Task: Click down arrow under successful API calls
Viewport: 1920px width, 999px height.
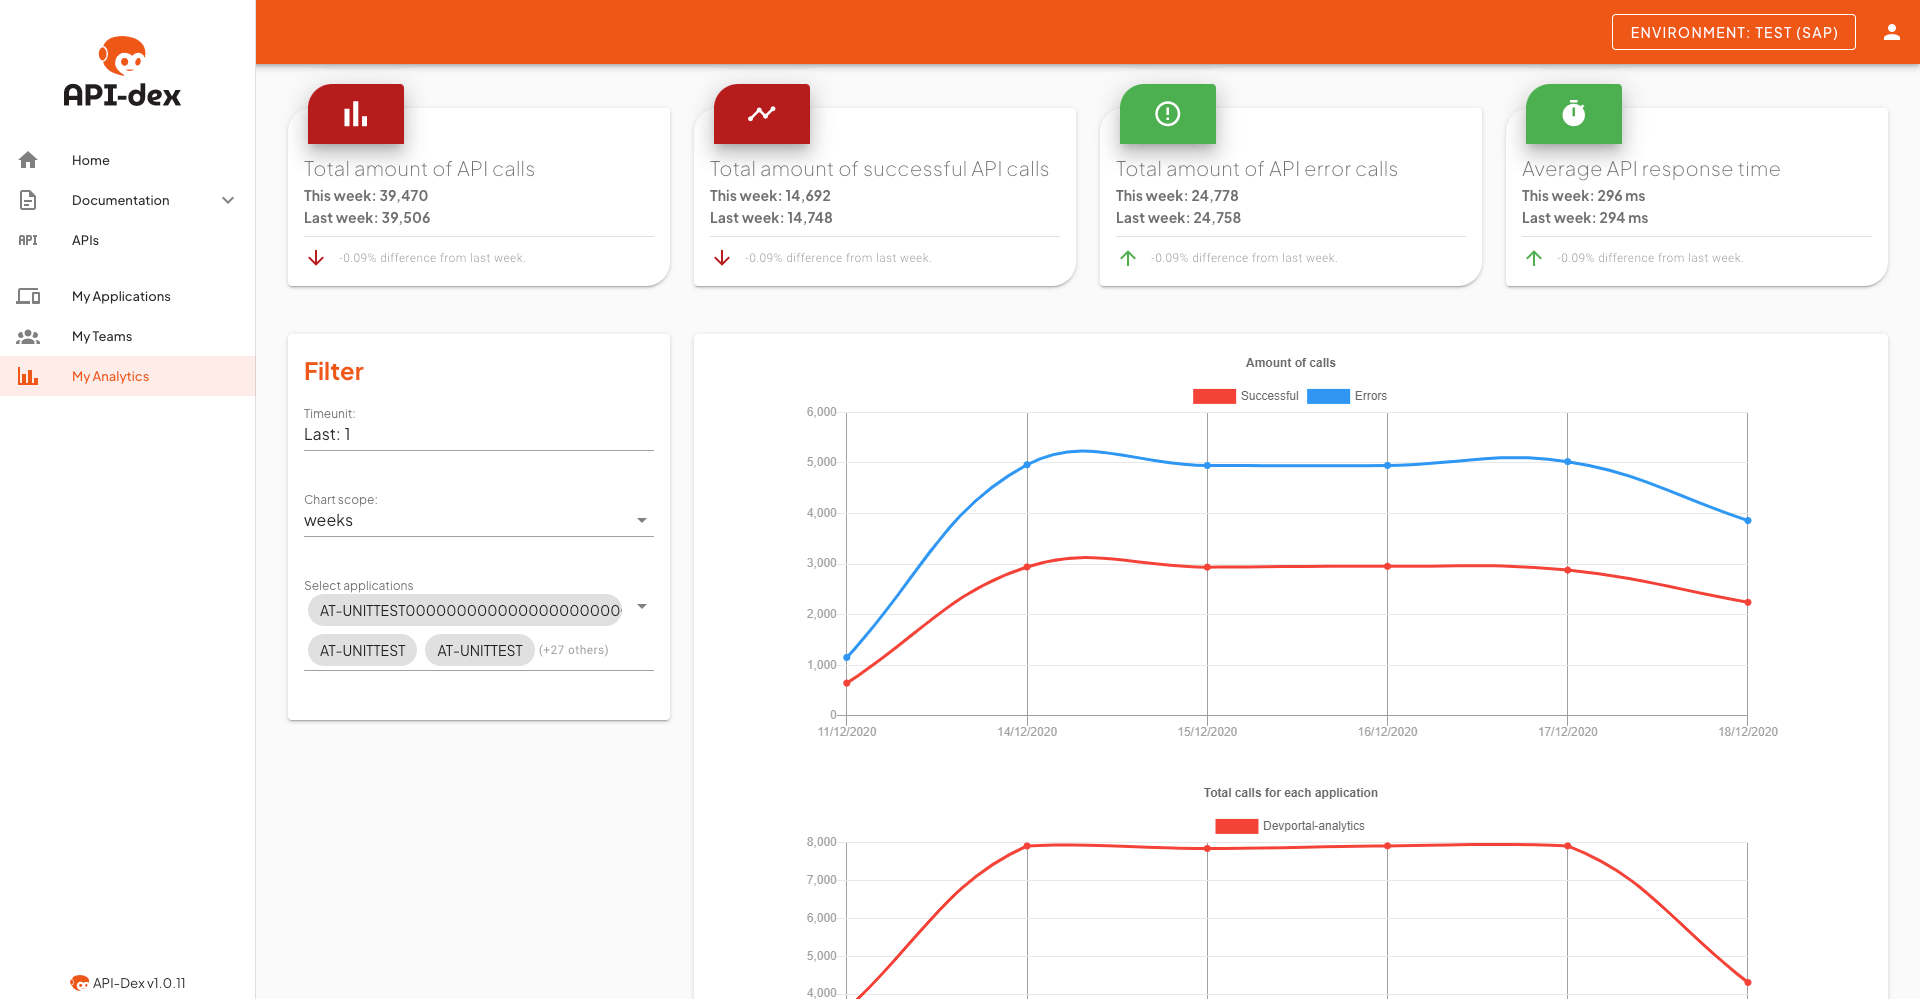Action: (722, 258)
